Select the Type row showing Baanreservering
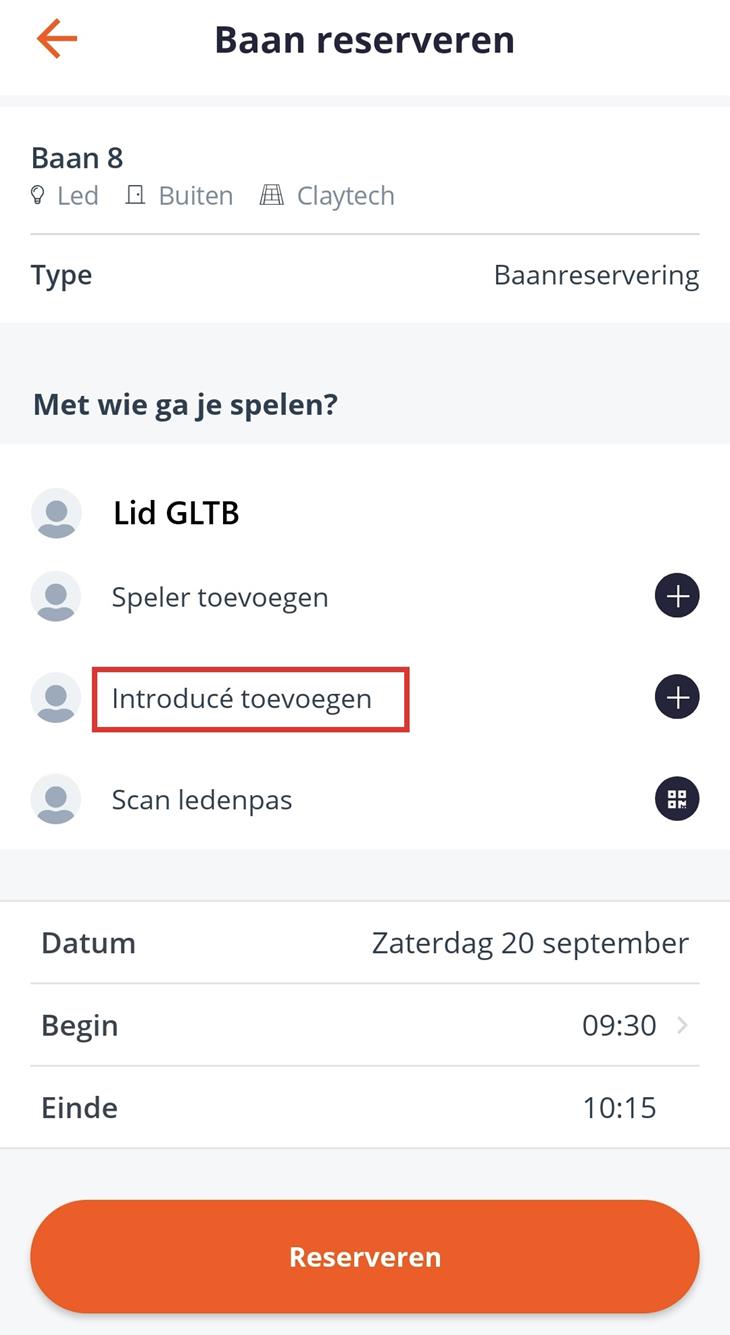Image resolution: width=730 pixels, height=1335 pixels. 365,274
